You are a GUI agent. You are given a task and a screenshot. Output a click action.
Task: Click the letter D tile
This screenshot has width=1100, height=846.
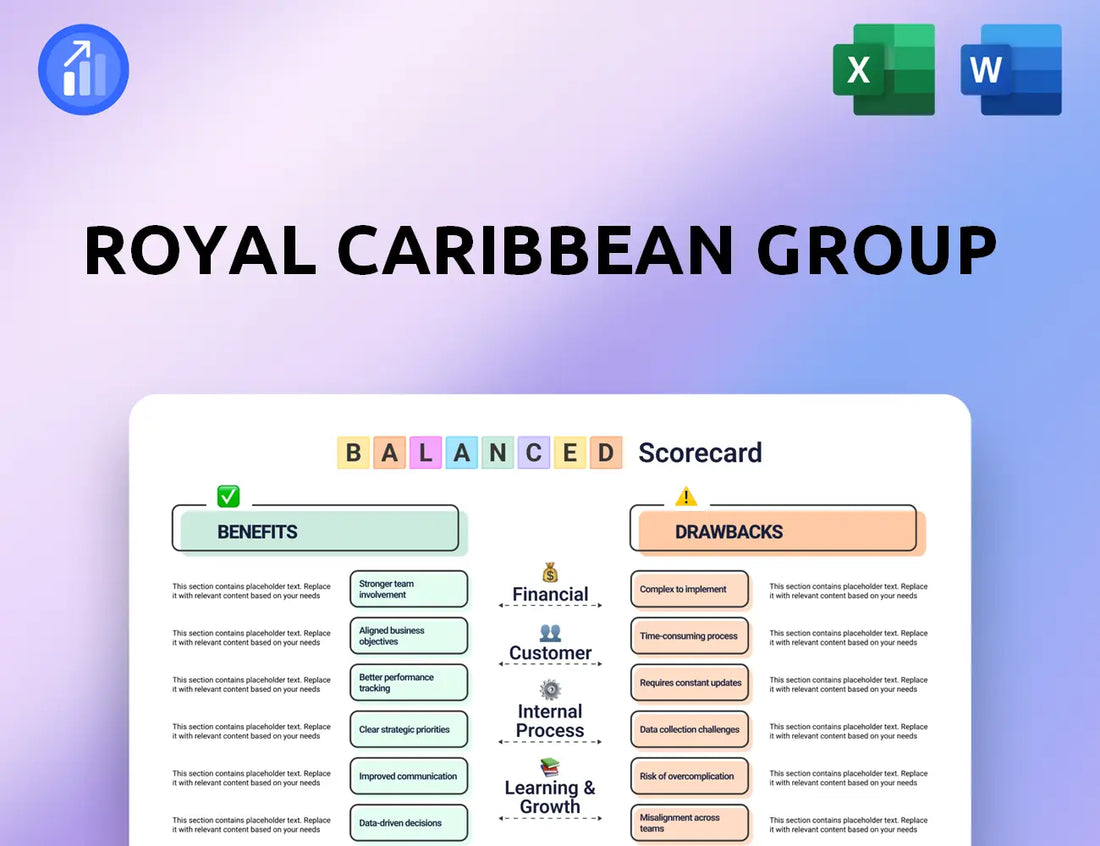[x=606, y=452]
